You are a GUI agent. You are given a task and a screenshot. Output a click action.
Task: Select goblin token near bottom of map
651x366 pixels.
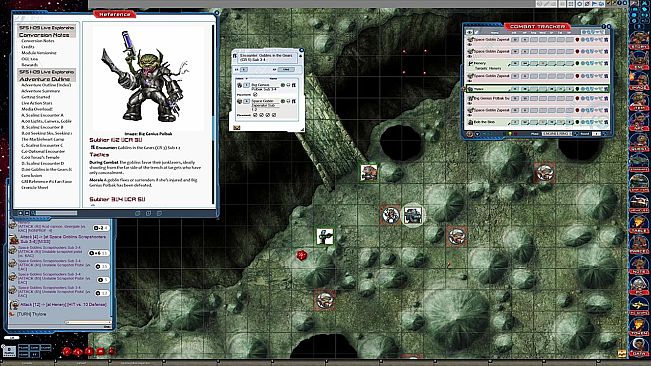[x=325, y=300]
